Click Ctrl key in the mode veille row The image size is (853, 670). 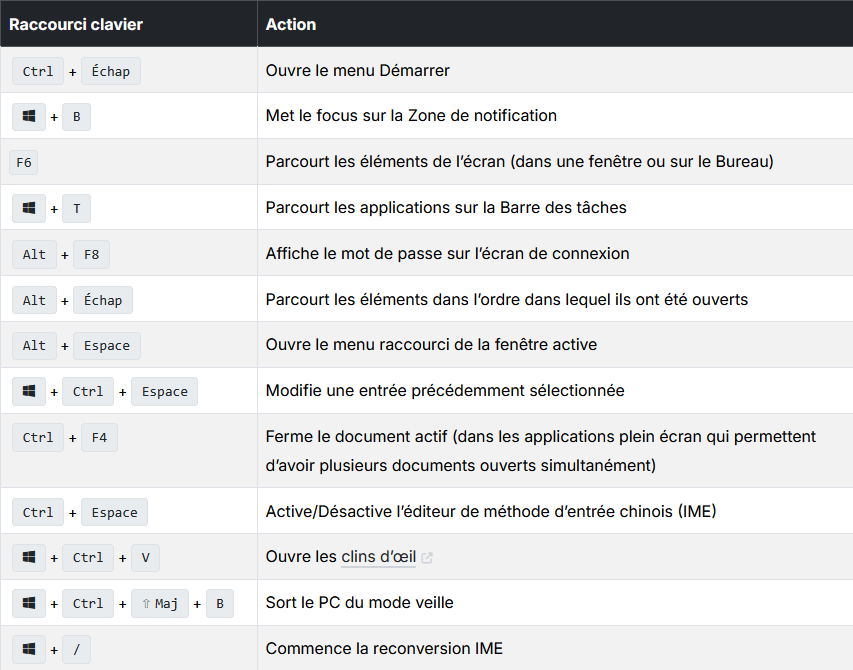click(x=88, y=604)
